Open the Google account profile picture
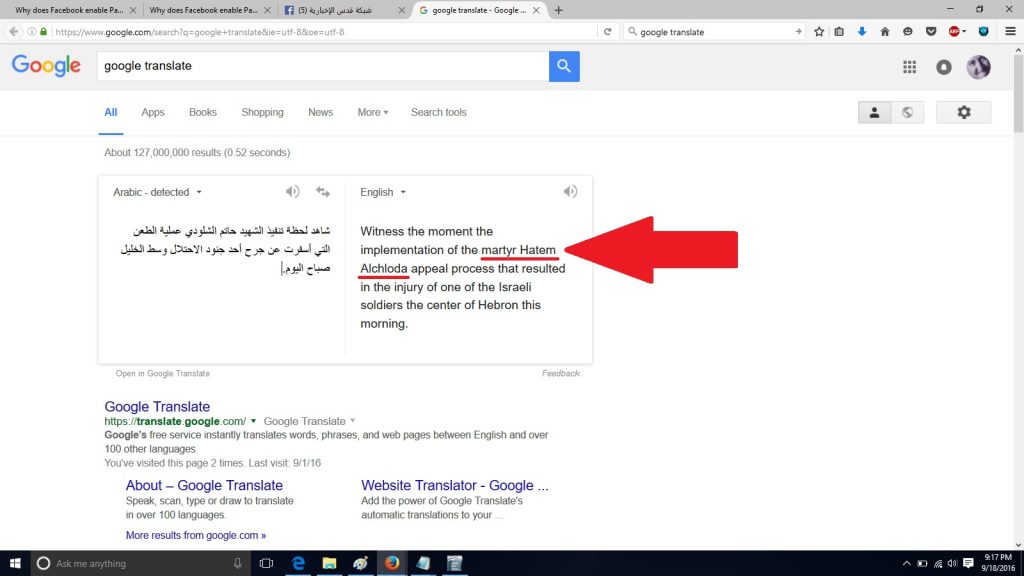 coord(978,67)
